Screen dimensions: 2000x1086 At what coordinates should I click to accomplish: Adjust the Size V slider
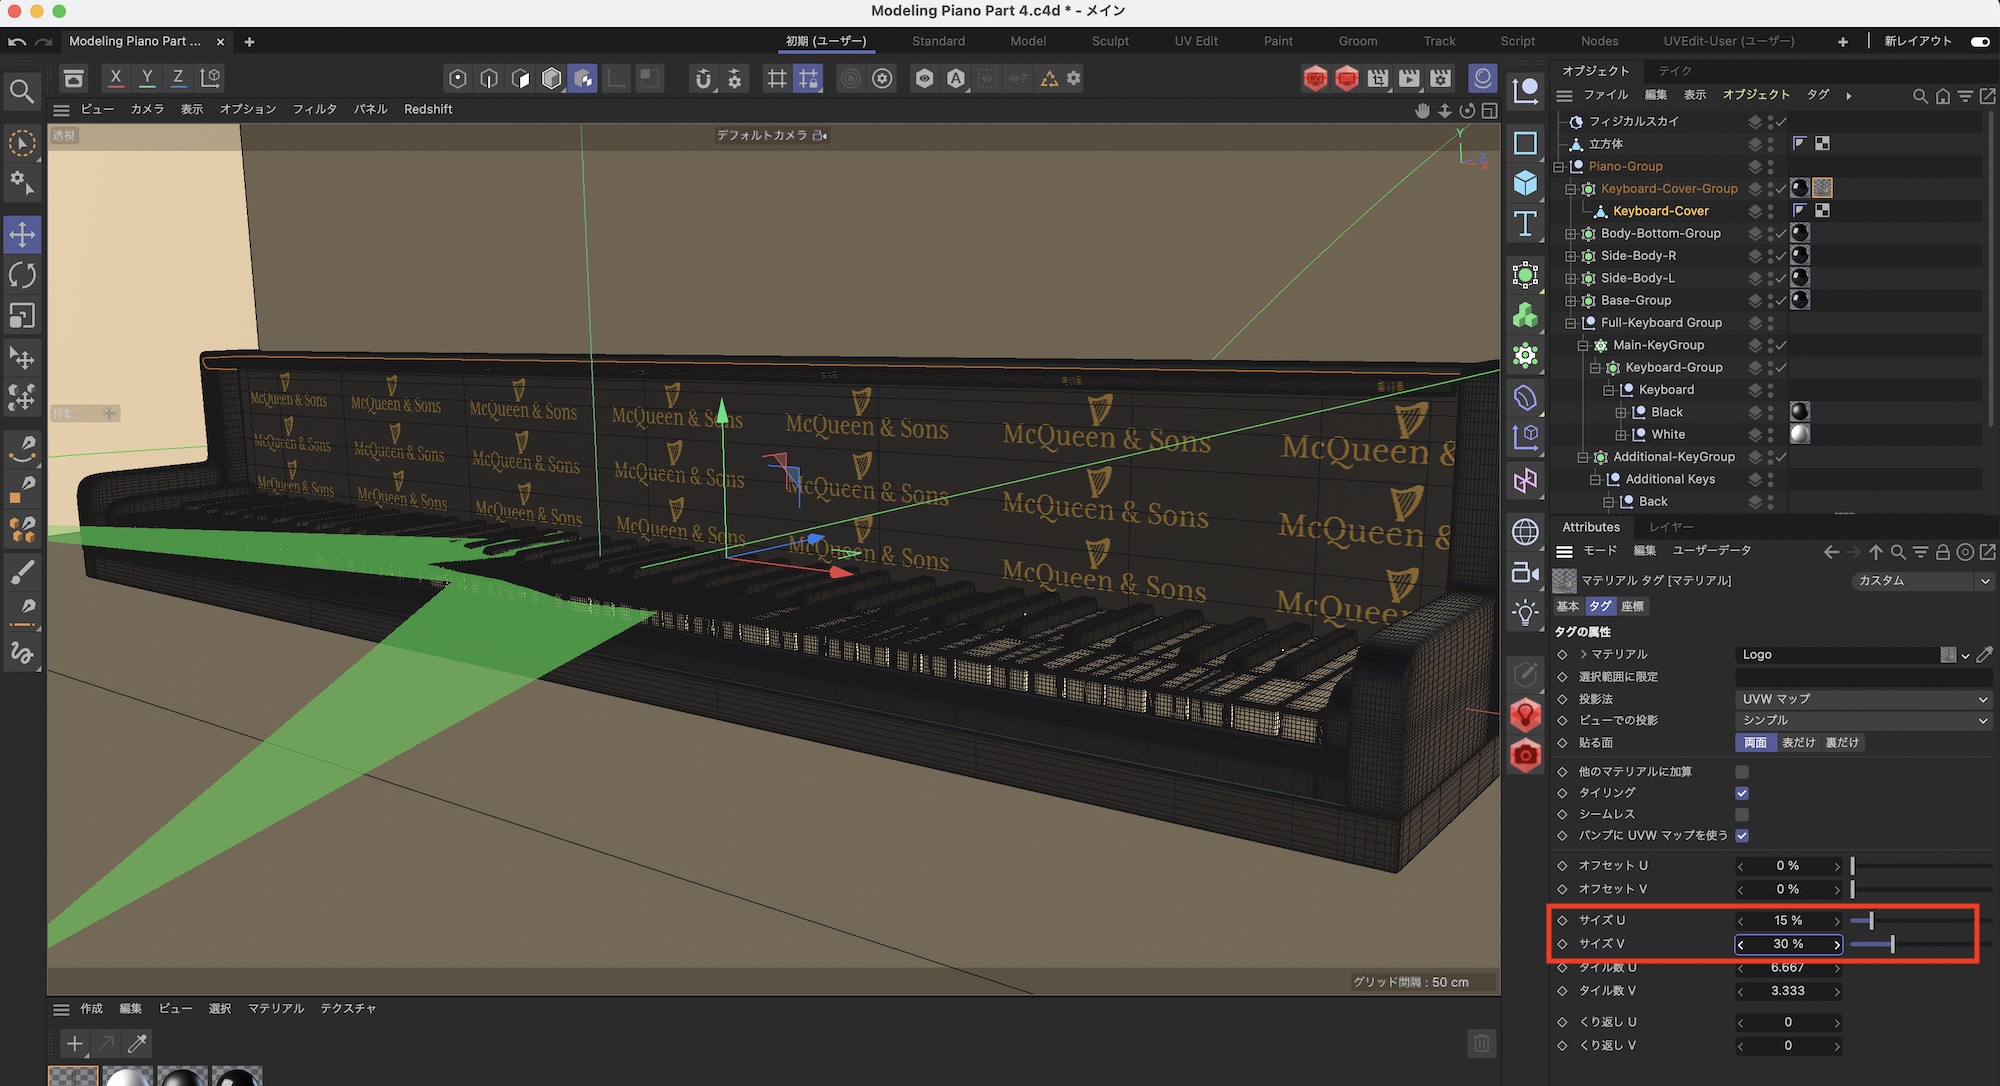tap(1892, 944)
